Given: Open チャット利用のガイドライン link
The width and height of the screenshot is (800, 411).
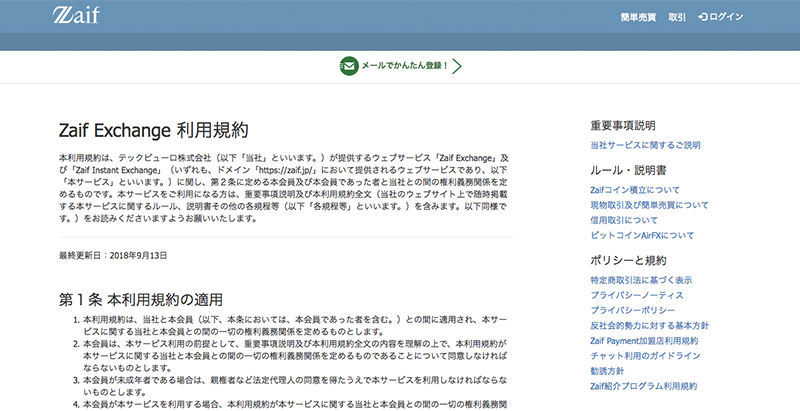Looking at the screenshot, I should point(645,355).
